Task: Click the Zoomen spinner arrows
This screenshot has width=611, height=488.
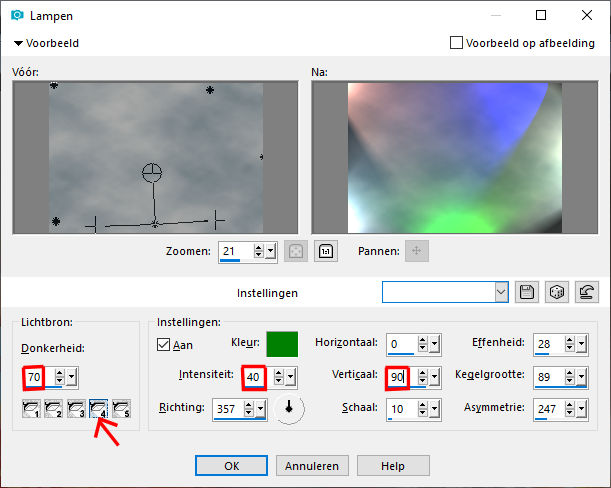Action: point(259,251)
